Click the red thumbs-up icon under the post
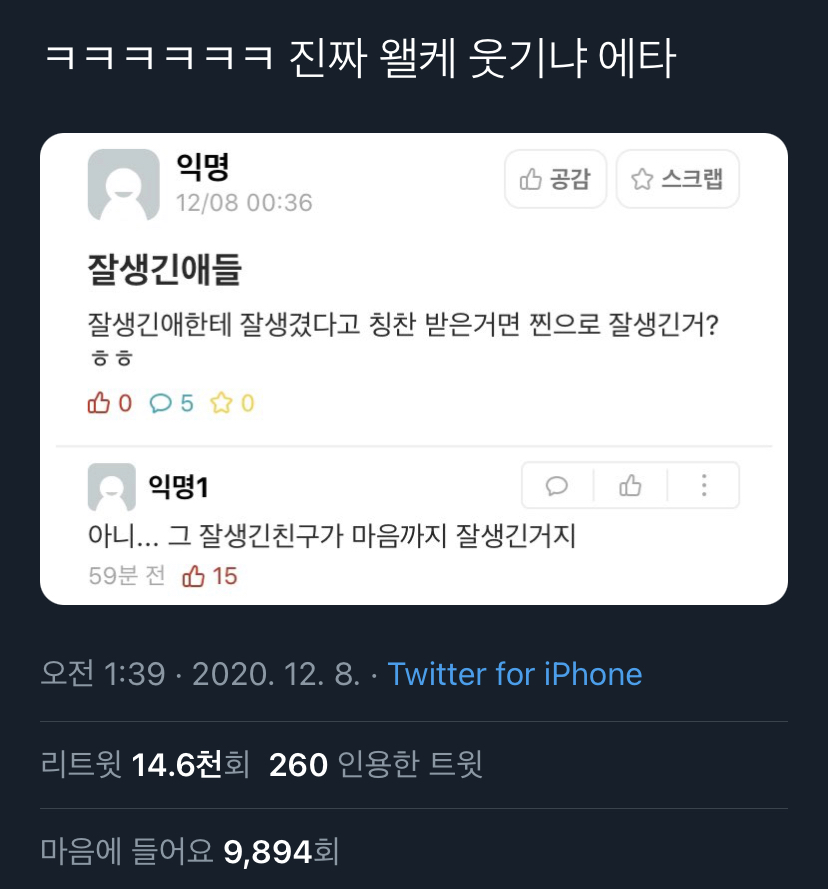 click(99, 403)
